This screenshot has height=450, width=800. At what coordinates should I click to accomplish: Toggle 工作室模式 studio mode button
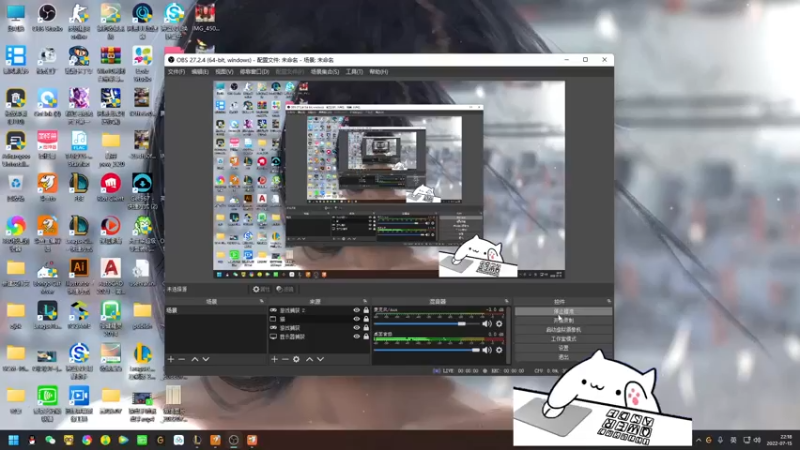pyautogui.click(x=563, y=339)
